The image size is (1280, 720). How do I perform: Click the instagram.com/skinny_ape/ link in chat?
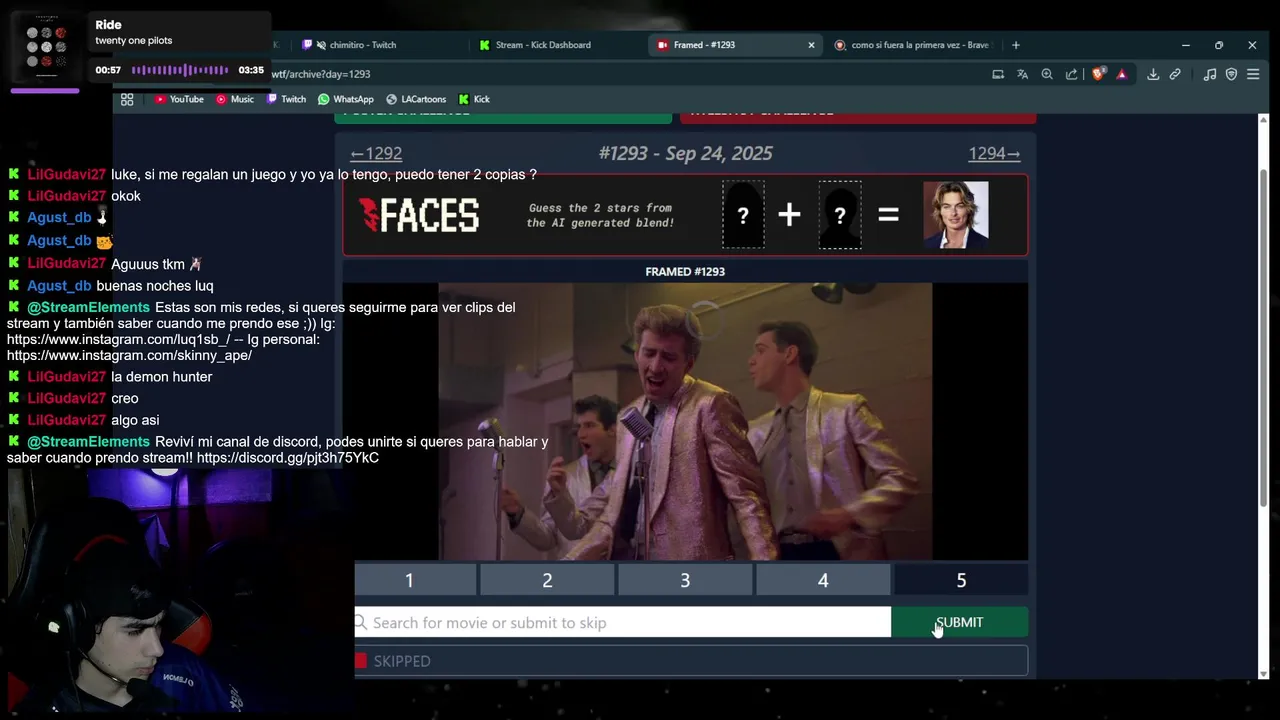(129, 355)
